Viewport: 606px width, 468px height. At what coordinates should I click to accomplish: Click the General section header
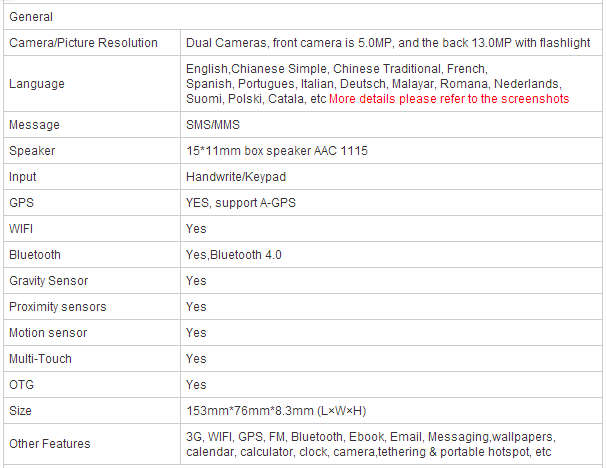(x=31, y=17)
